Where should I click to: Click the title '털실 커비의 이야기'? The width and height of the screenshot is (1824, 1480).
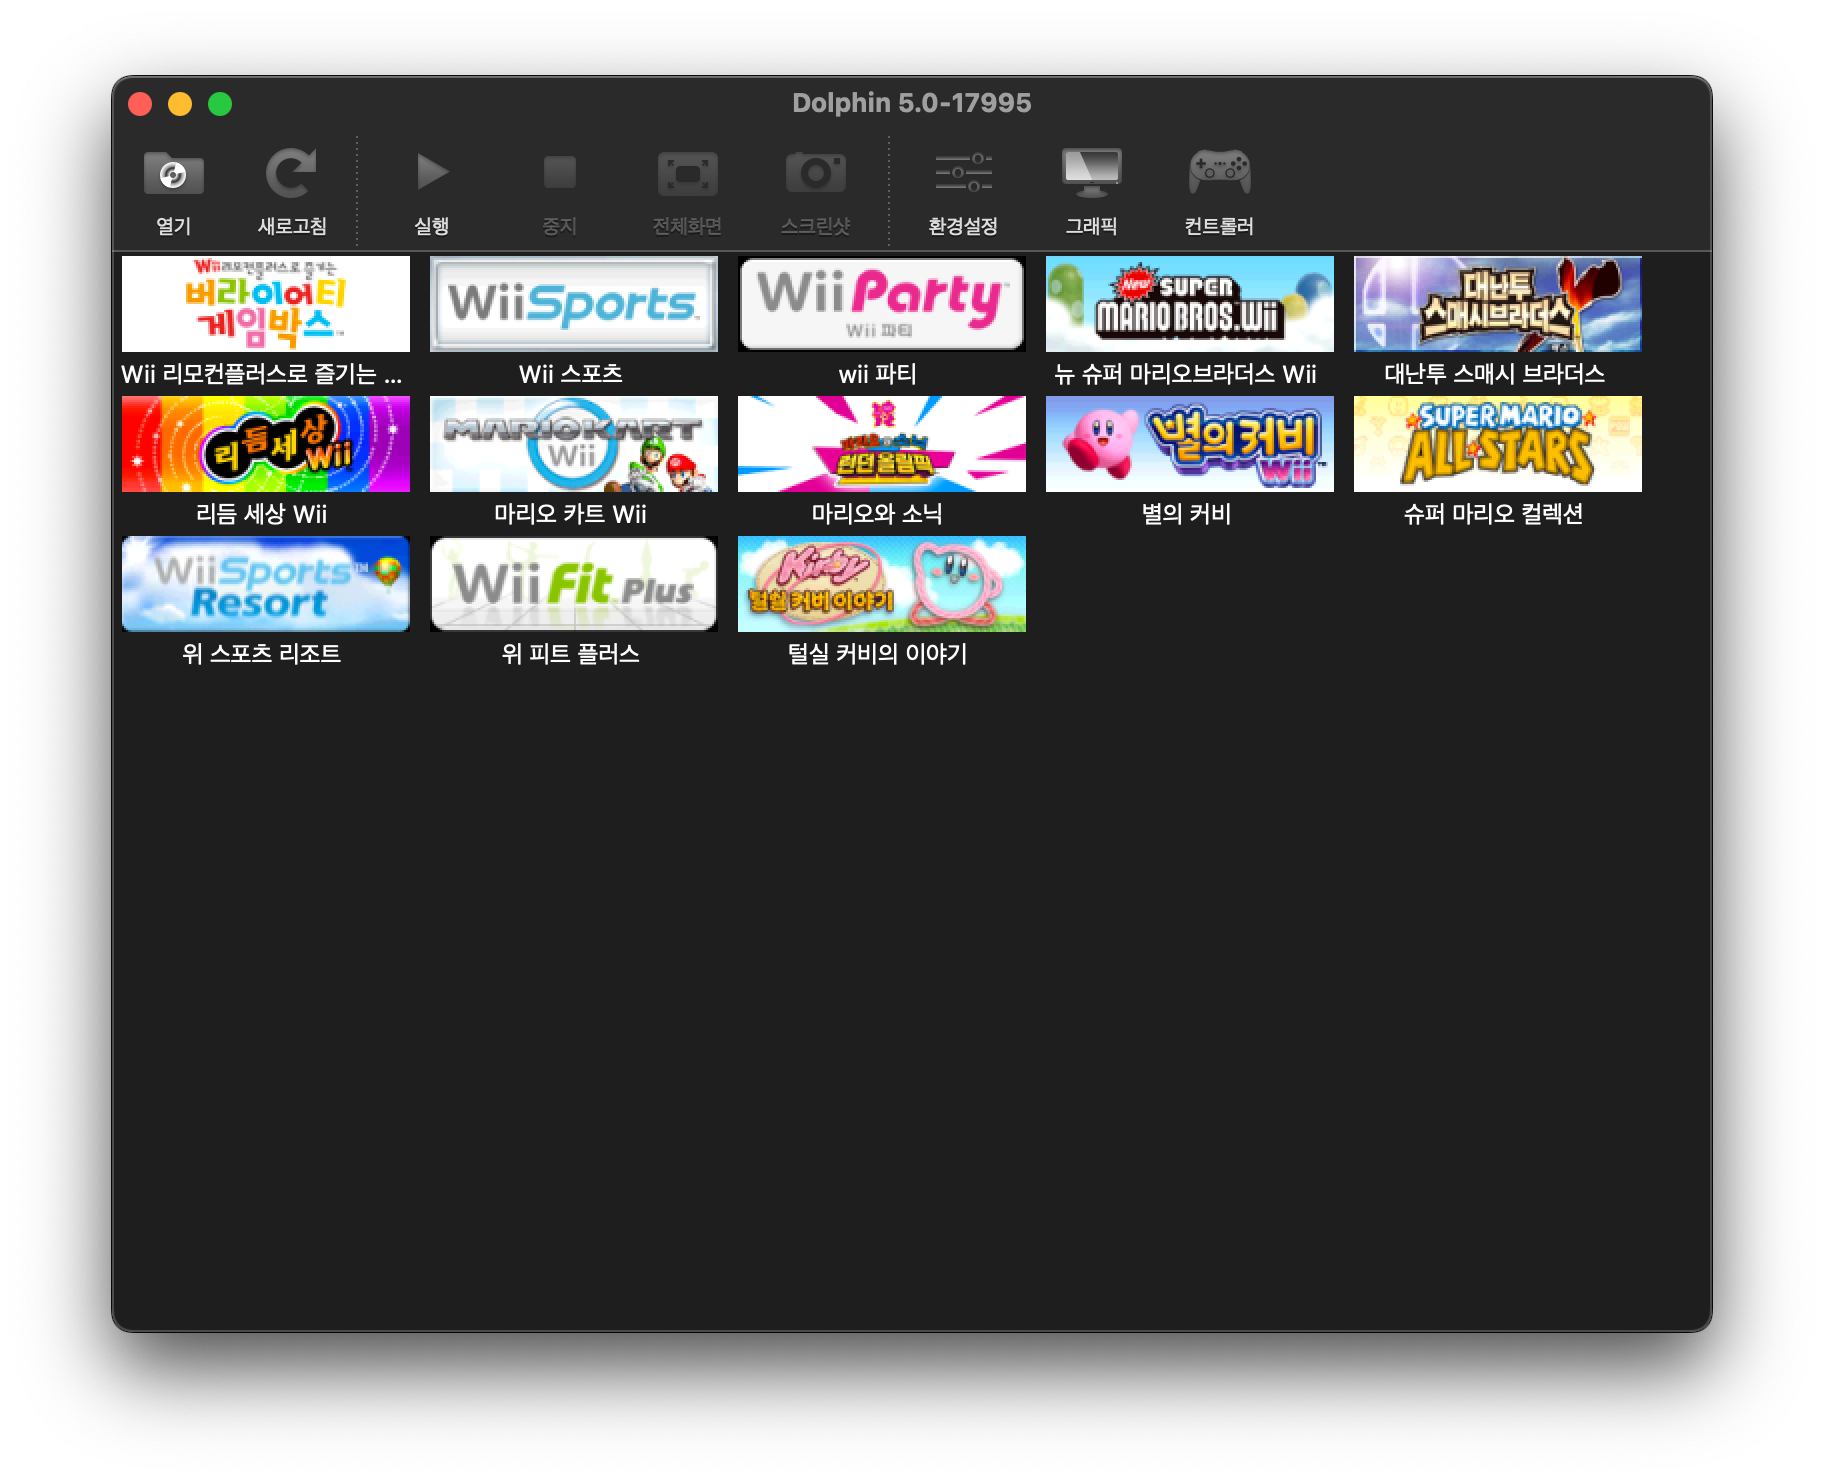tap(878, 654)
